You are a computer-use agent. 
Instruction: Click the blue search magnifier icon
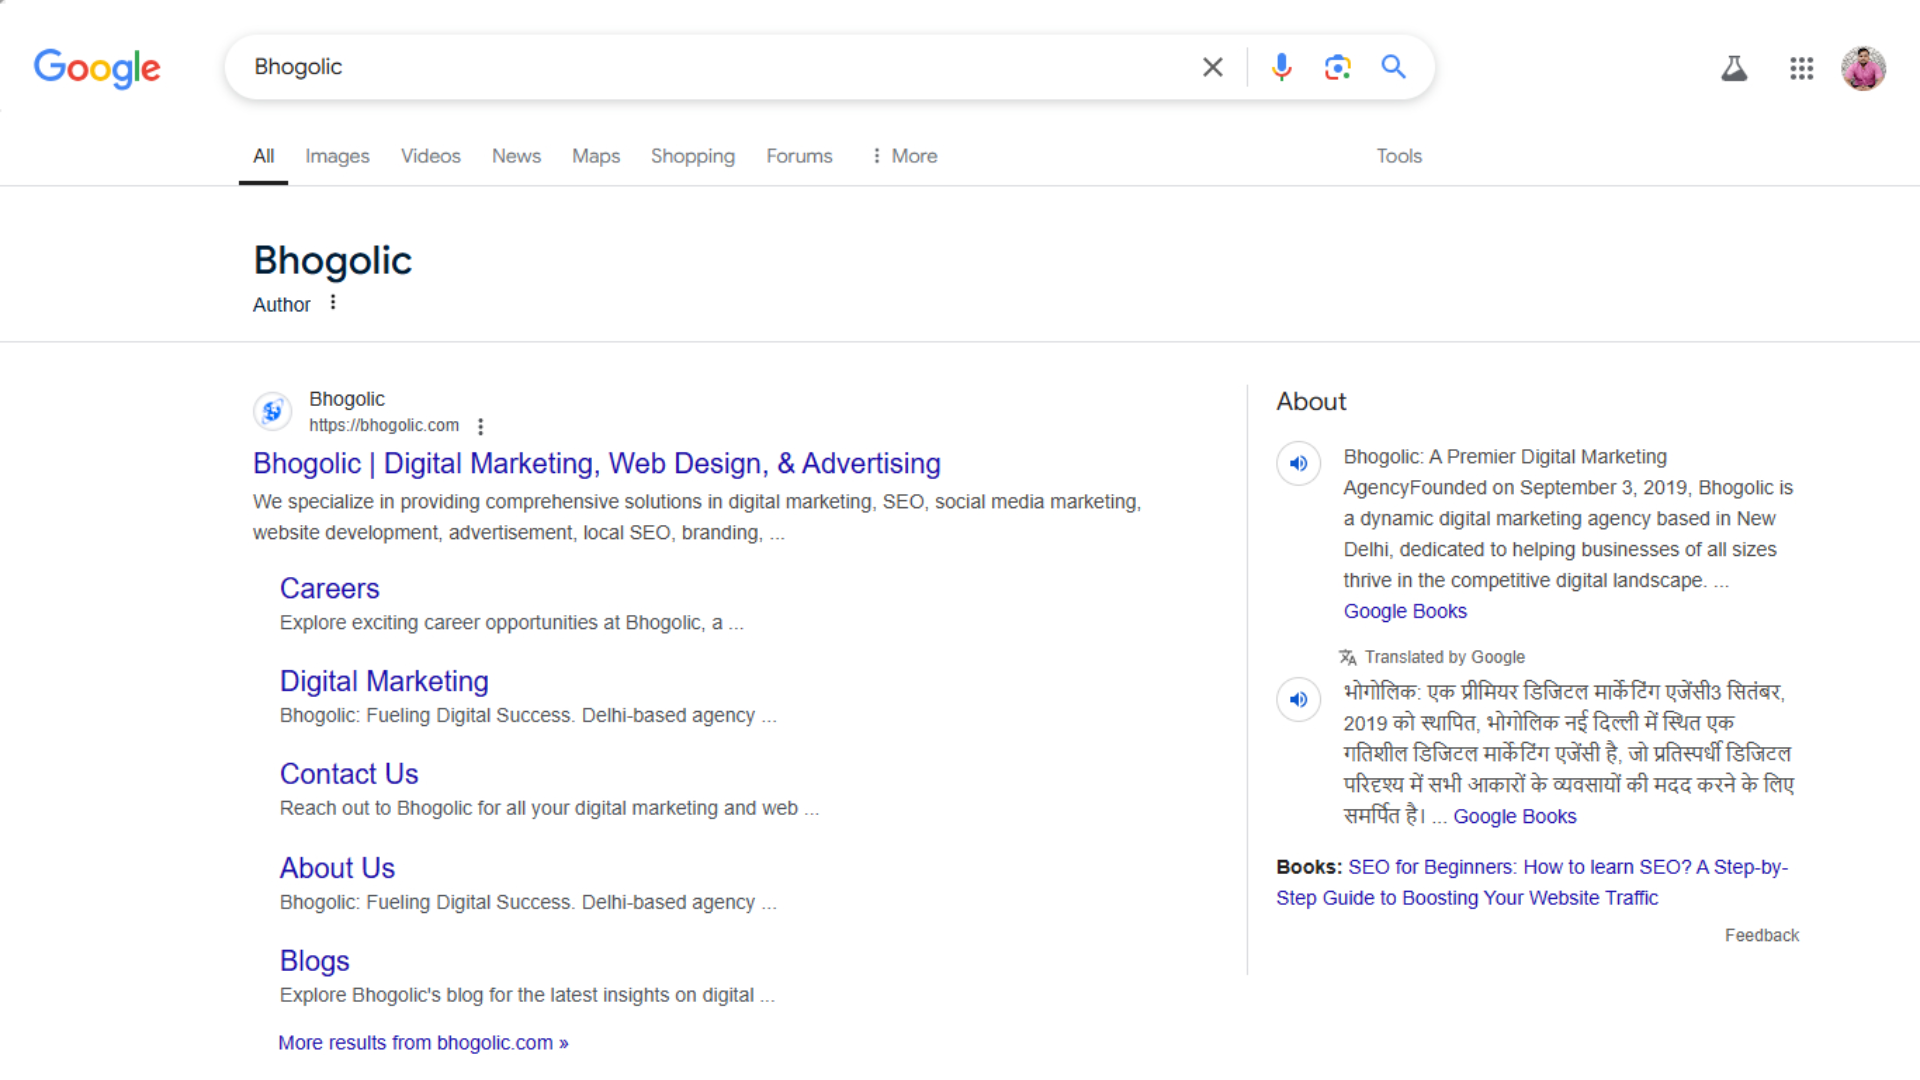pyautogui.click(x=1393, y=67)
